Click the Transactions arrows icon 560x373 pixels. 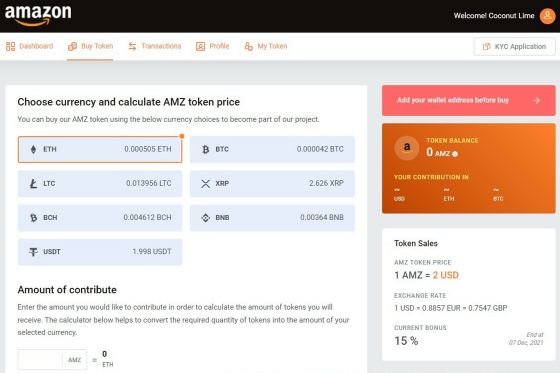[x=132, y=46]
